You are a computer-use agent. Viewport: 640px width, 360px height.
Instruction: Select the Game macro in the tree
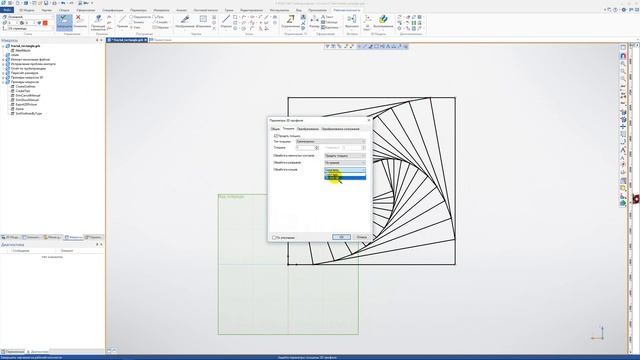(20, 109)
